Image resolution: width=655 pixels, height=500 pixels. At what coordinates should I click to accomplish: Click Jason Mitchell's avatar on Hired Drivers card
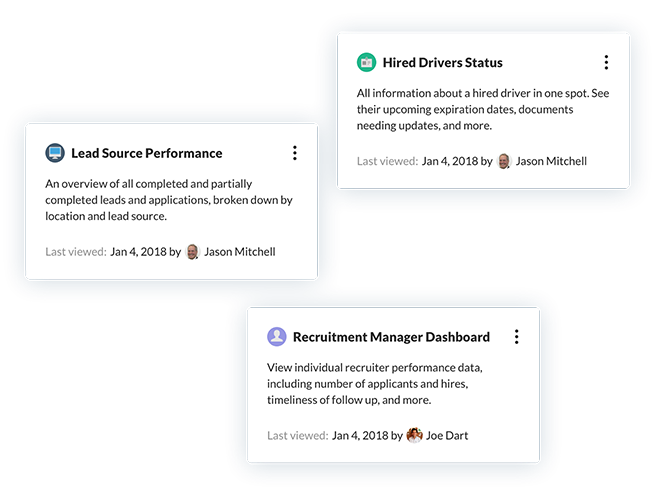(504, 161)
